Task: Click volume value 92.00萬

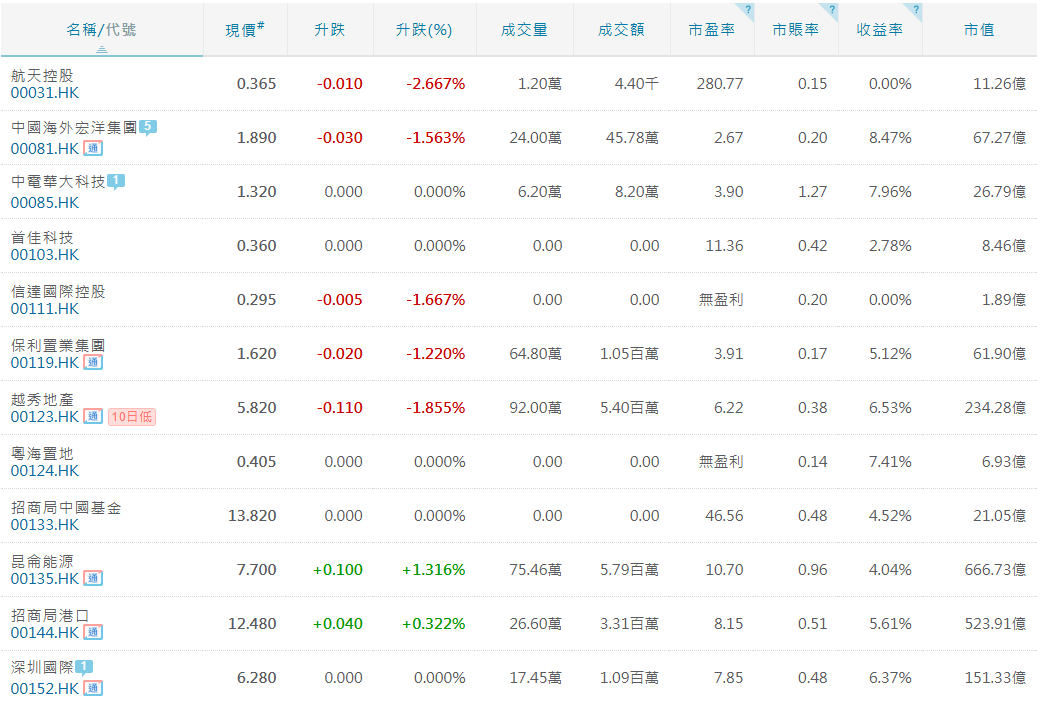Action: [x=535, y=408]
